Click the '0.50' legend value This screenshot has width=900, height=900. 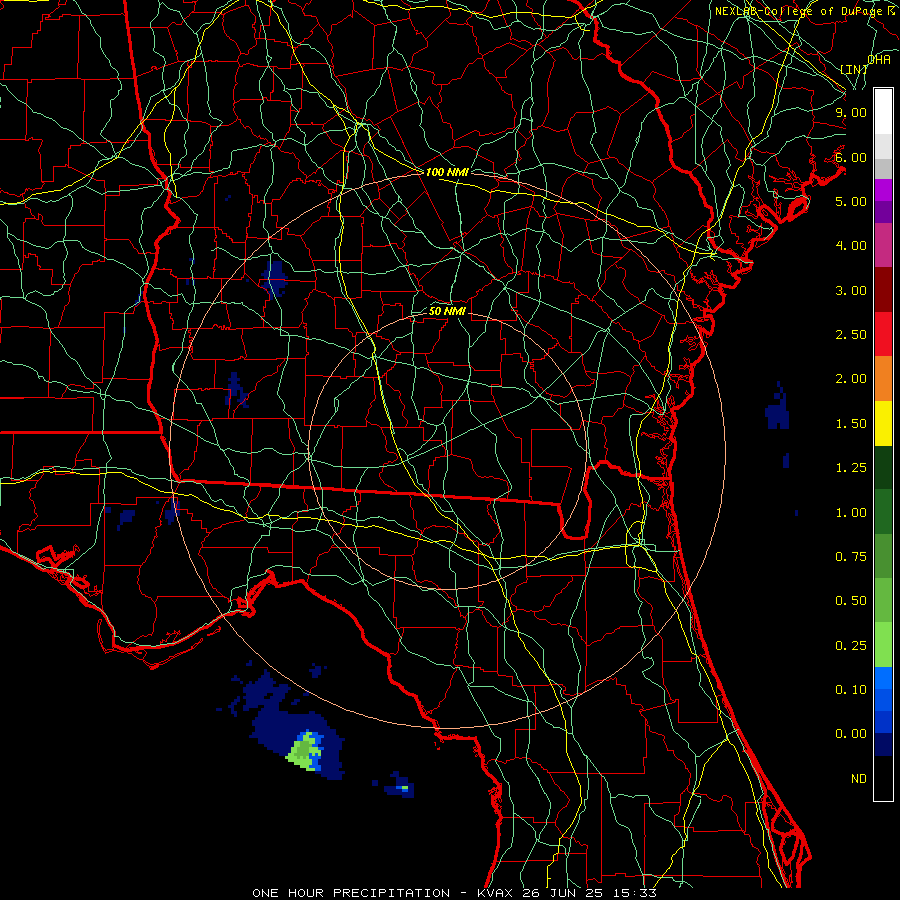[x=851, y=601]
